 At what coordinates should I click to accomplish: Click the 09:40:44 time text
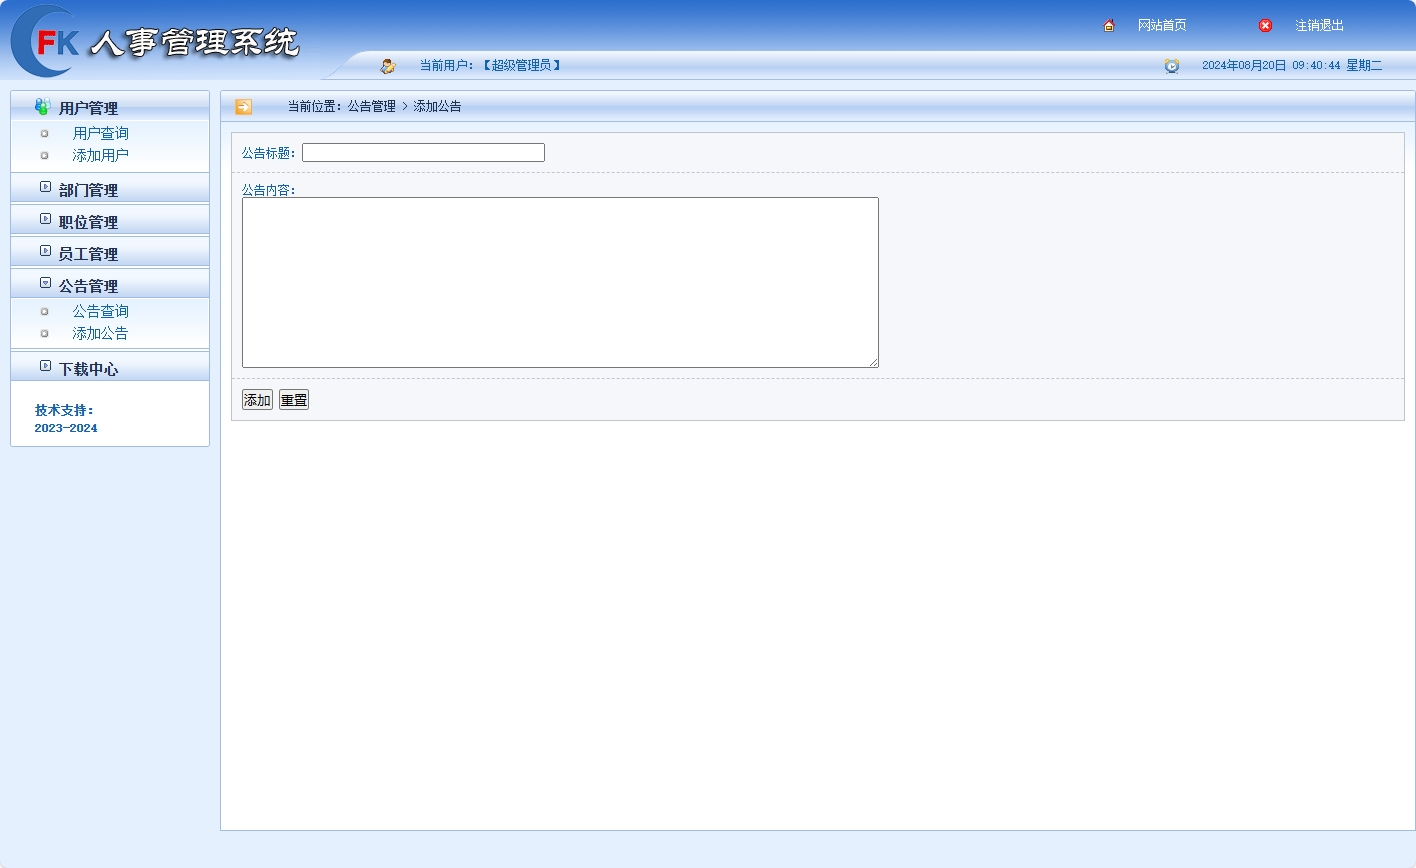click(1316, 66)
